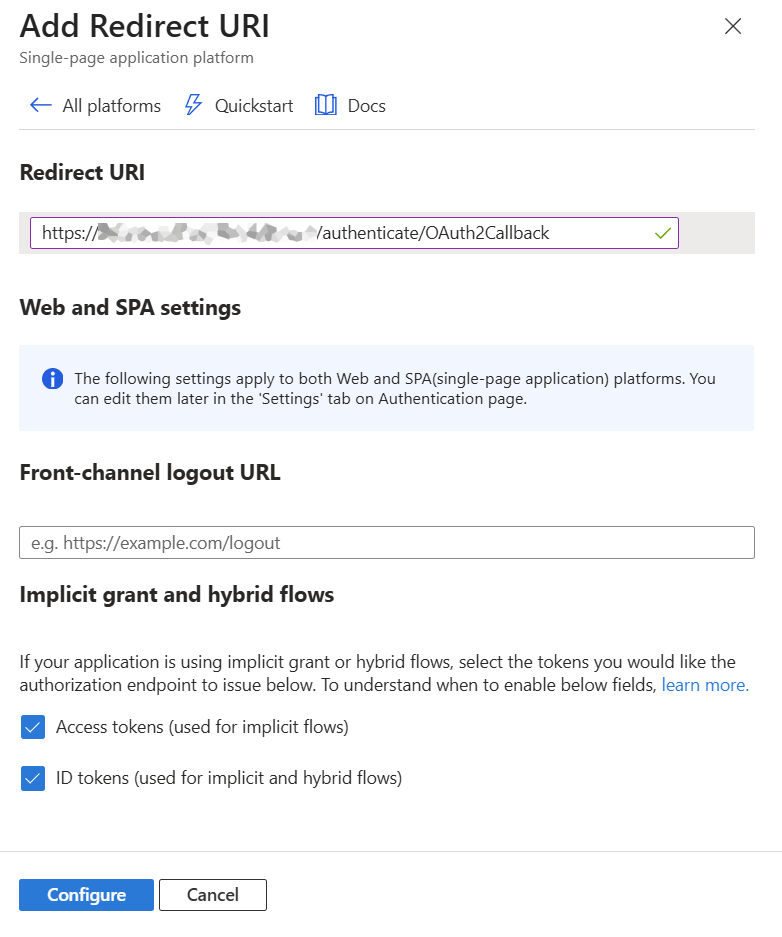Click the green validation checkmark in Redirect URI
This screenshot has height=937, width=782.
[x=662, y=233]
